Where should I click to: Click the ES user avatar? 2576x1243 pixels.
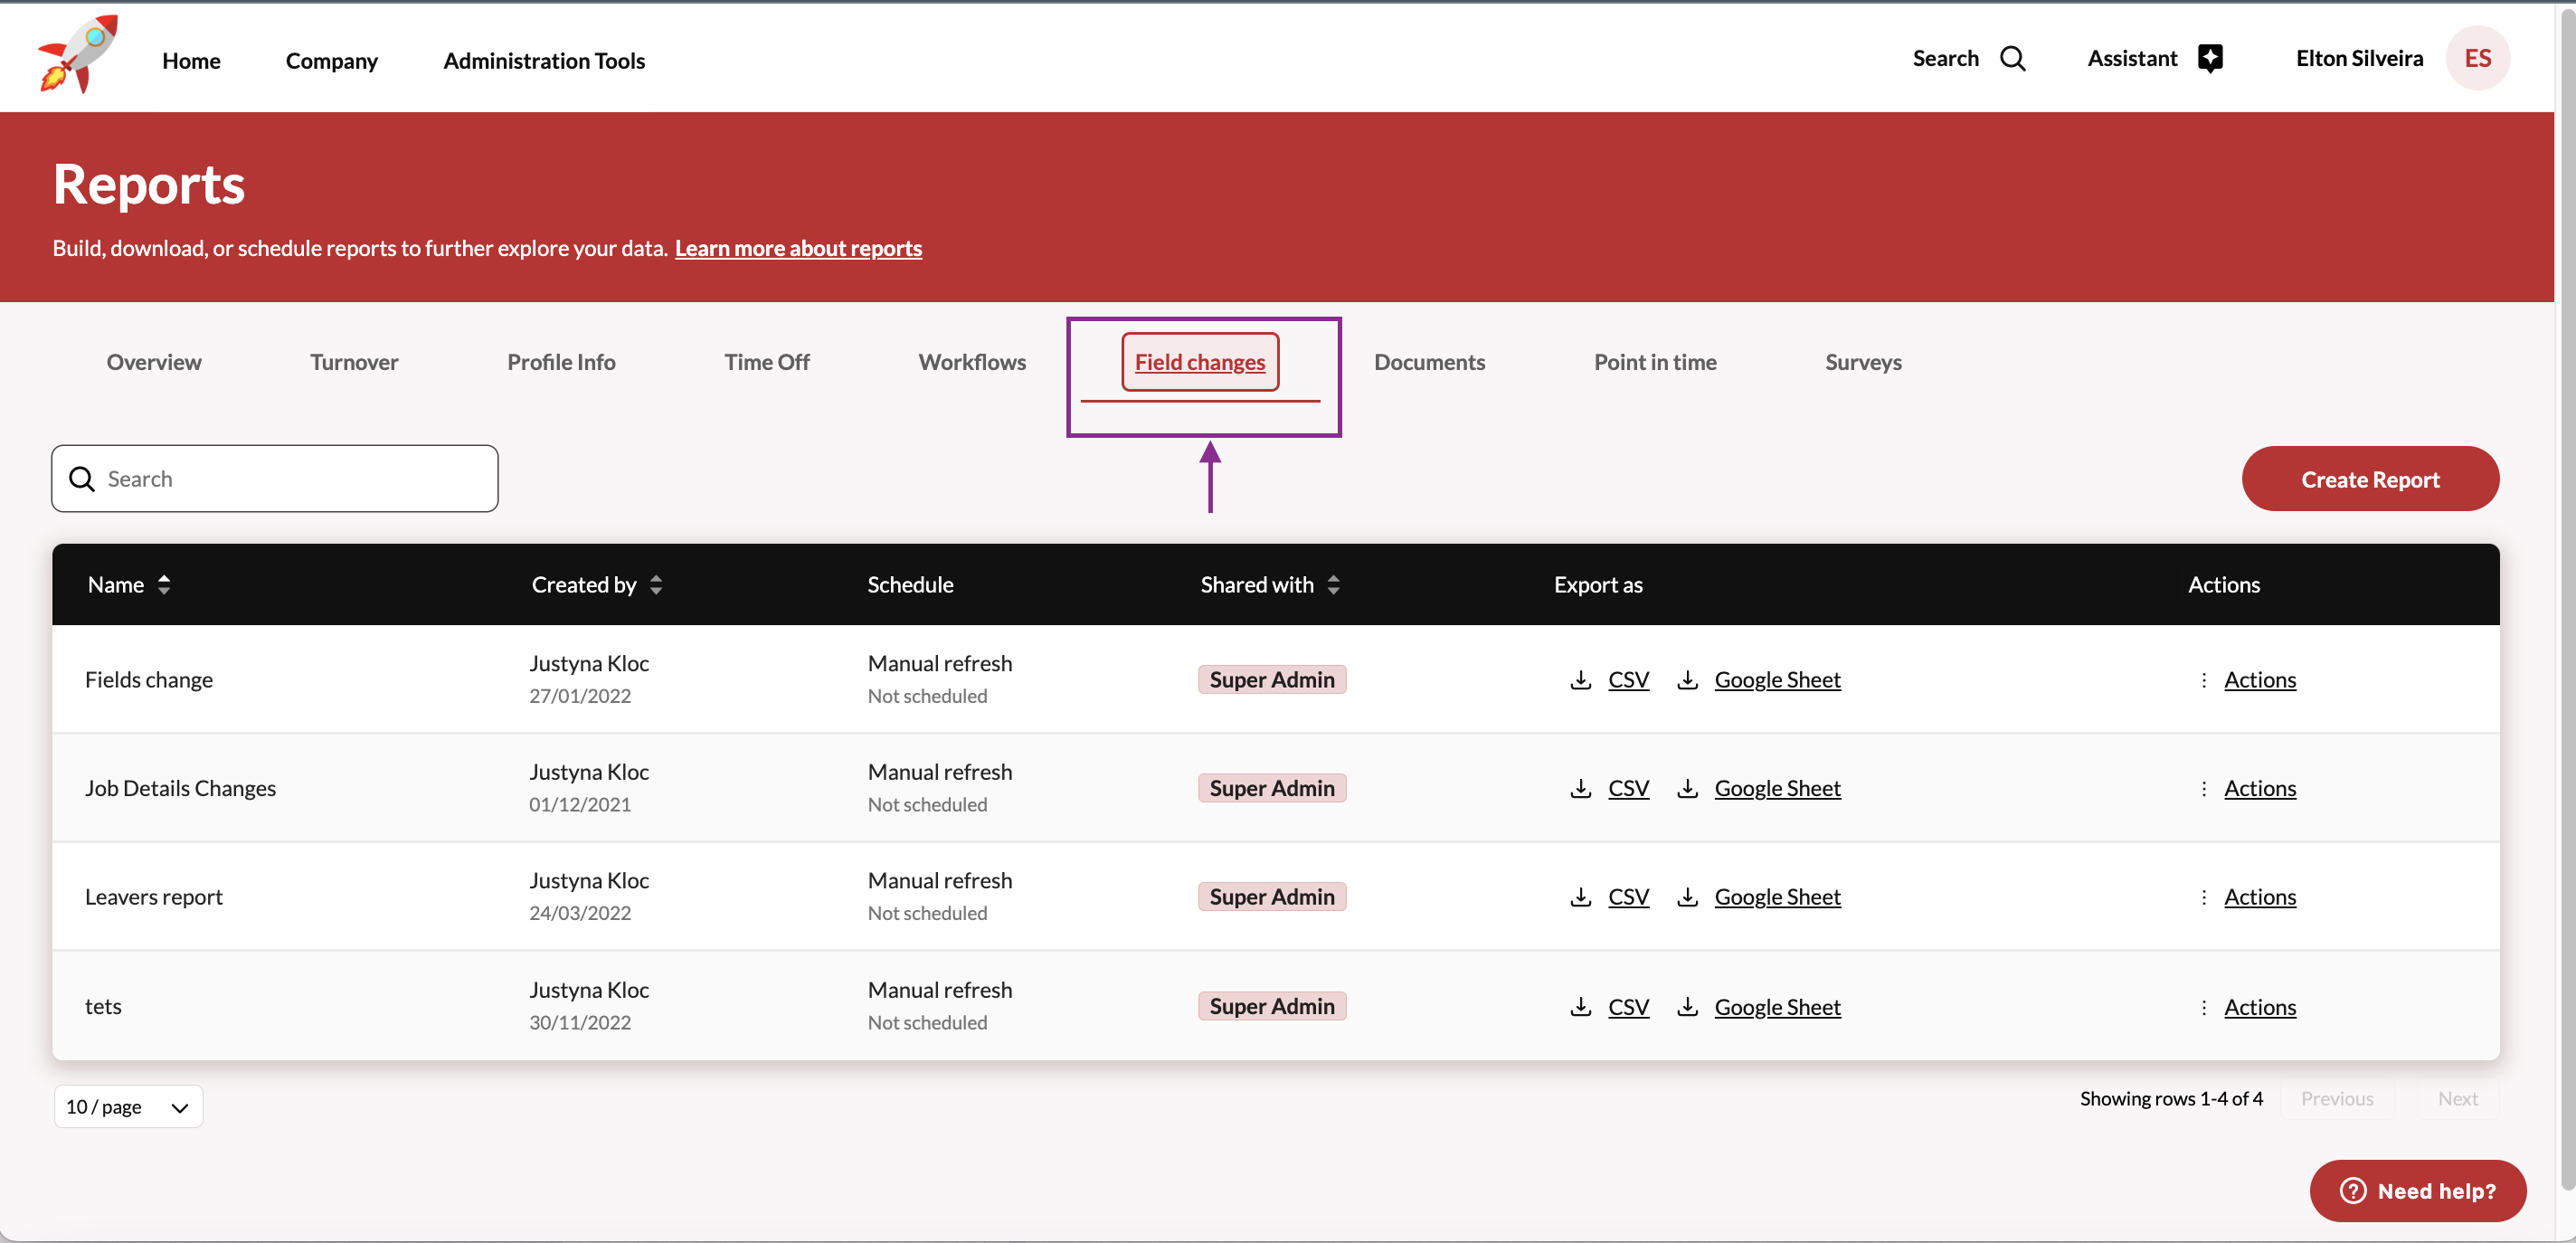coord(2477,59)
